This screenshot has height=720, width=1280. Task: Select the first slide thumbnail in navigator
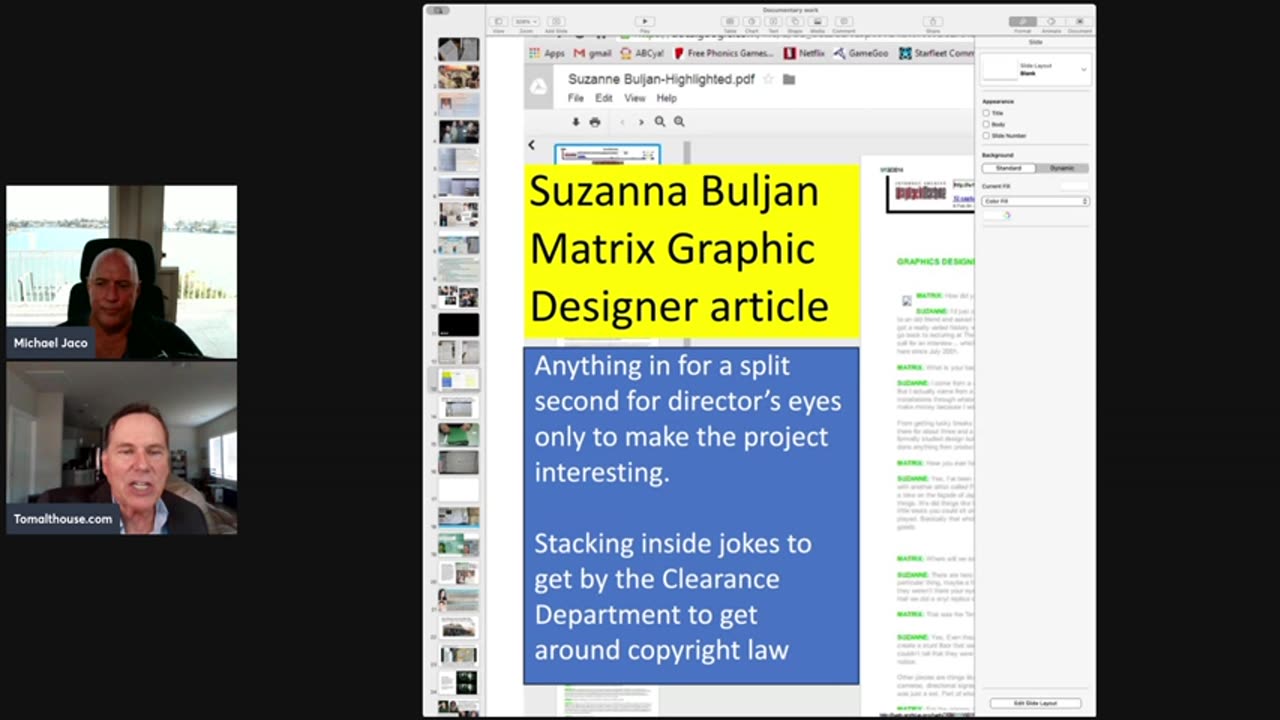458,49
